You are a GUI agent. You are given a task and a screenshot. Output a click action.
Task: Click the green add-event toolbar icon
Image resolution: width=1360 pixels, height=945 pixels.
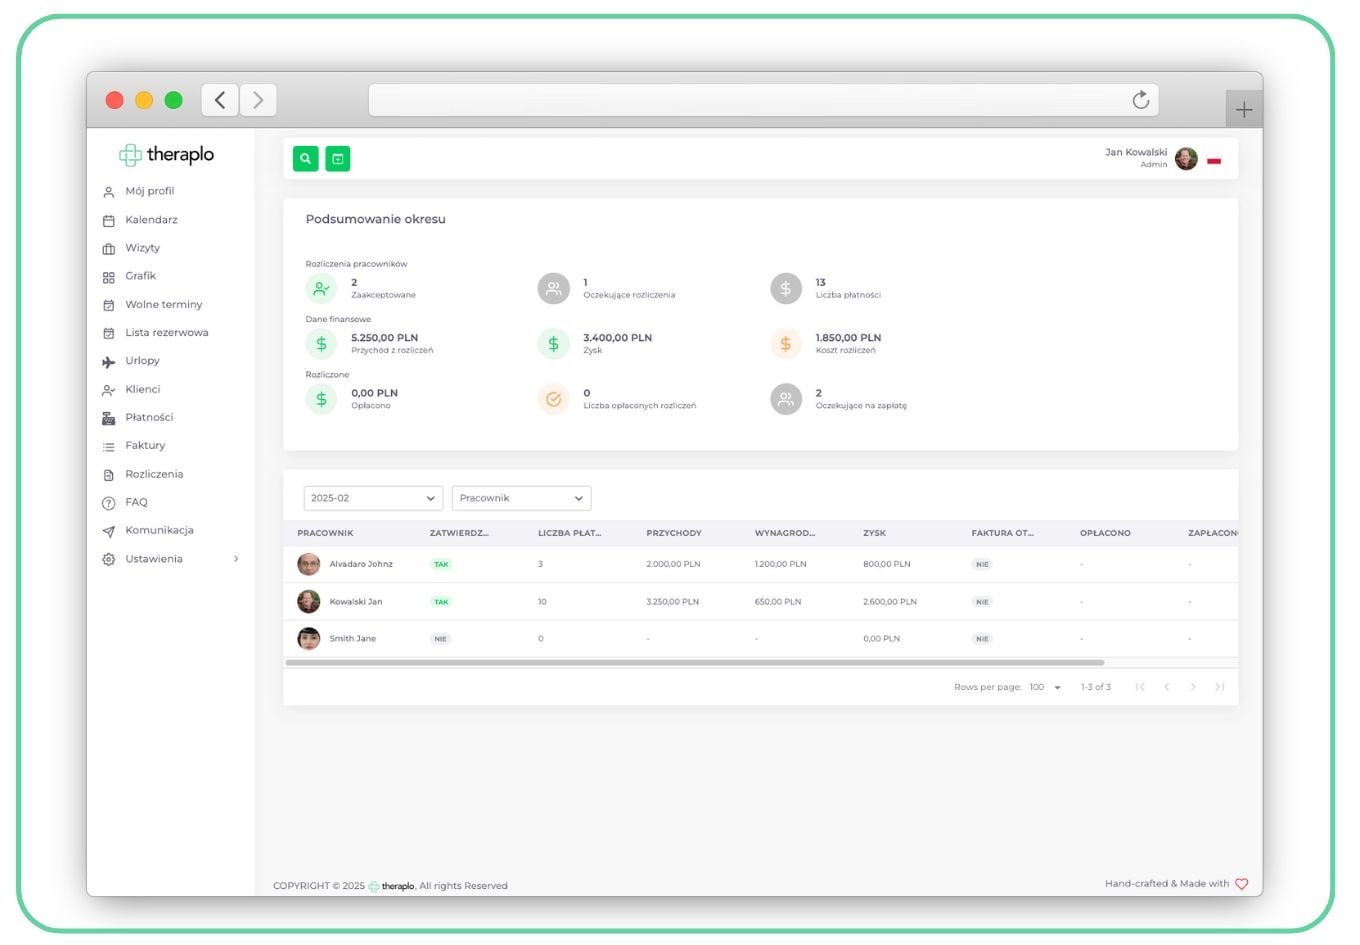click(337, 158)
